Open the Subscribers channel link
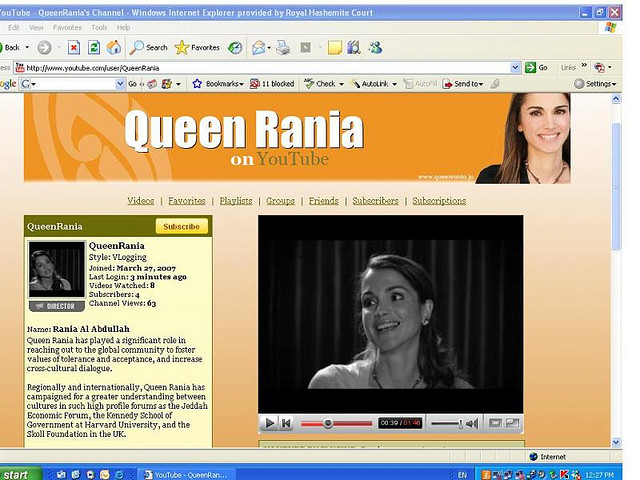 [x=375, y=201]
